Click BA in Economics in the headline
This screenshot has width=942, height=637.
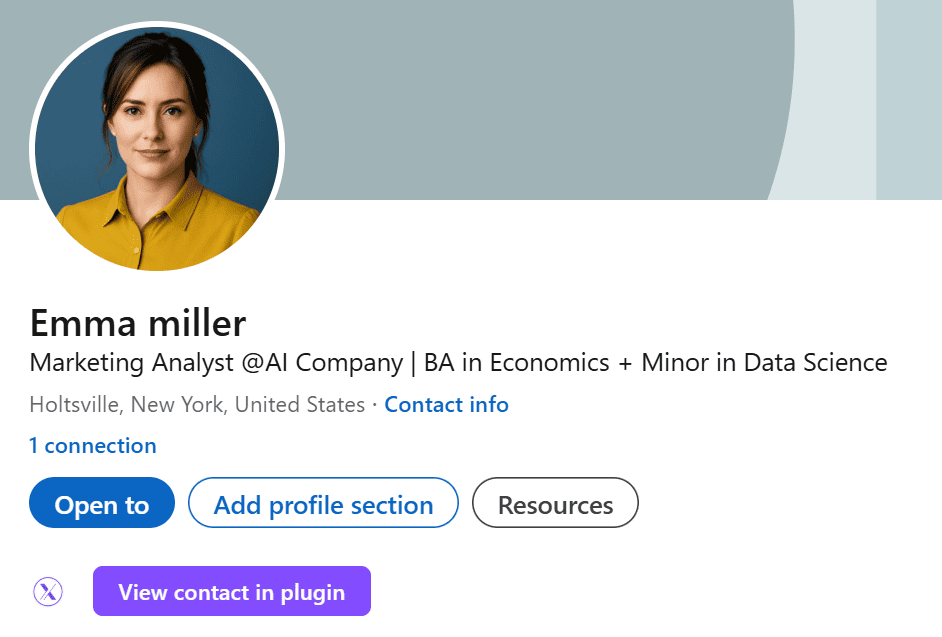[x=516, y=362]
